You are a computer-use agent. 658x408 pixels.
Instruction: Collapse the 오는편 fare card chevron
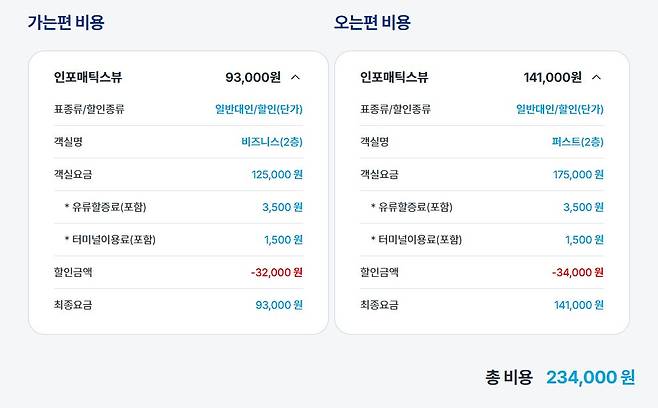[597, 77]
